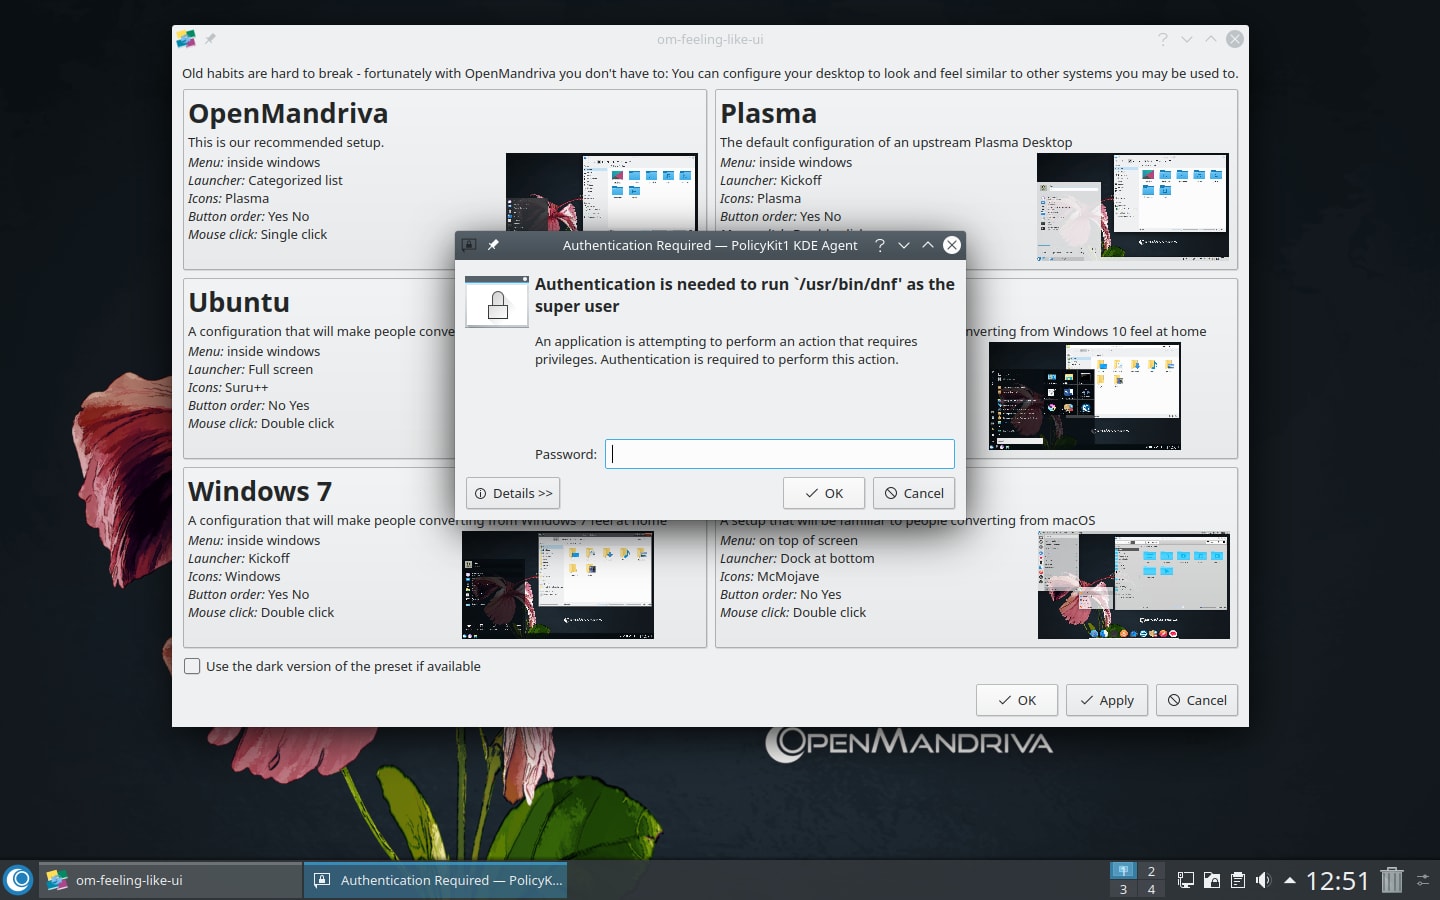Screen dimensions: 1440x900
Task: Close the om-feeling-like-ui window
Action: click(1235, 39)
